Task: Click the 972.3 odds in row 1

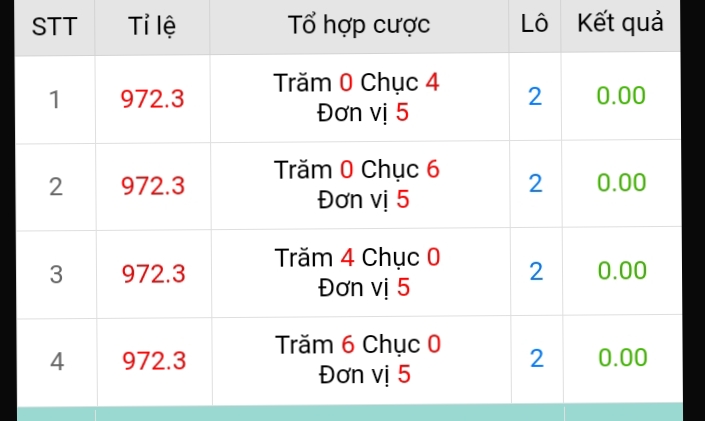Action: 152,99
